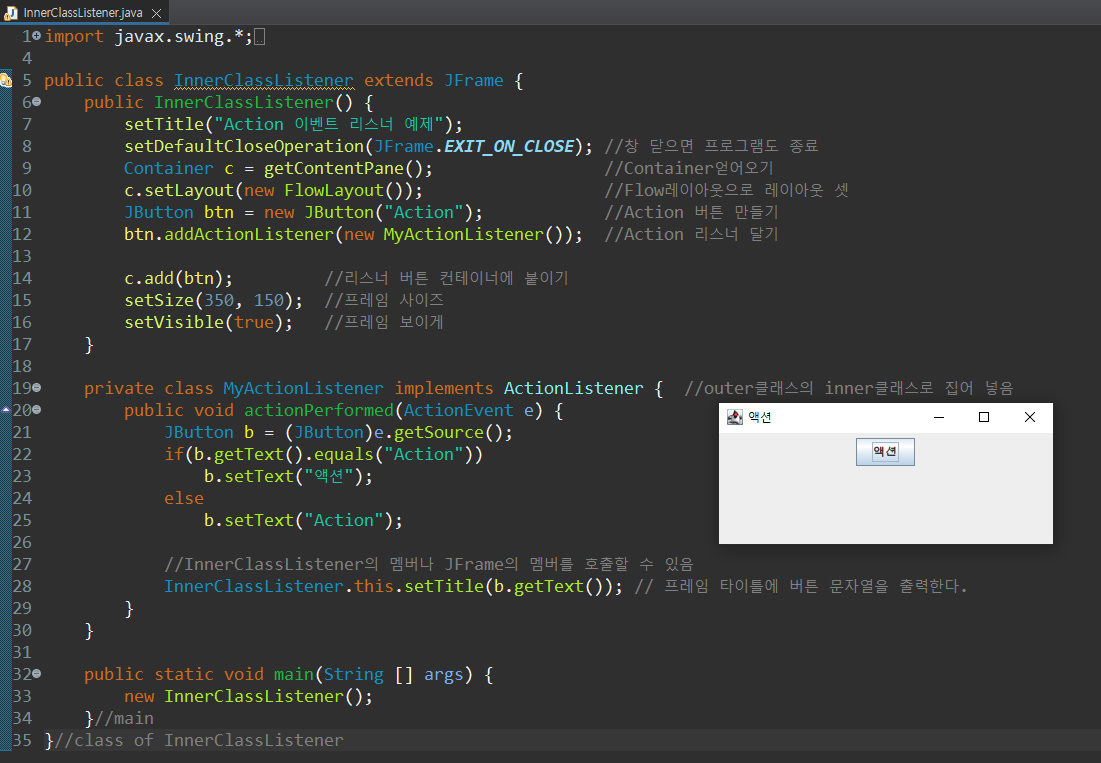Collapse actionPerformed method at line 20

(x=37, y=409)
